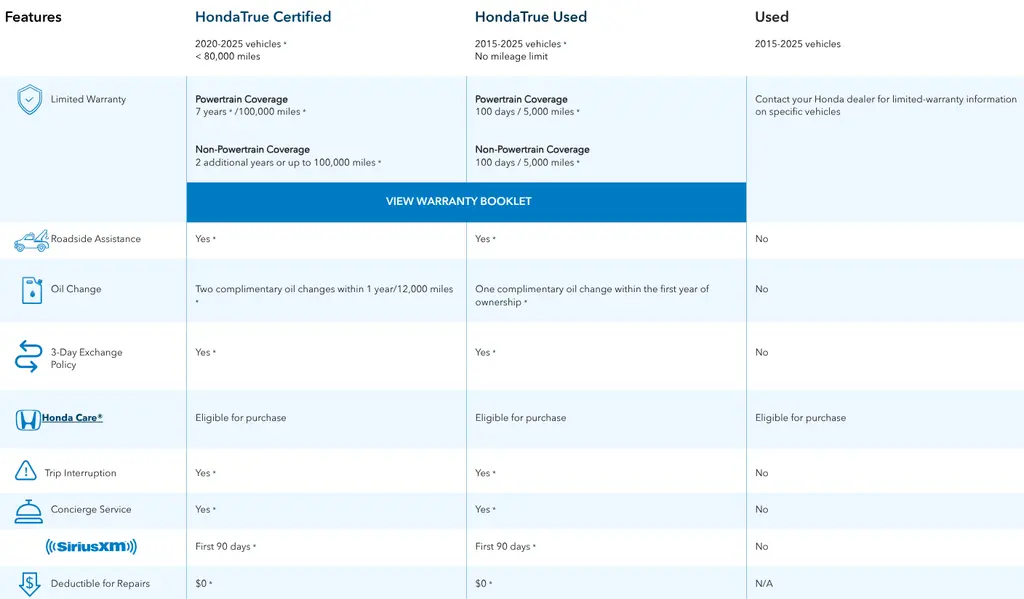The image size is (1024, 599).
Task: Click the Used column heading
Action: (x=772, y=17)
